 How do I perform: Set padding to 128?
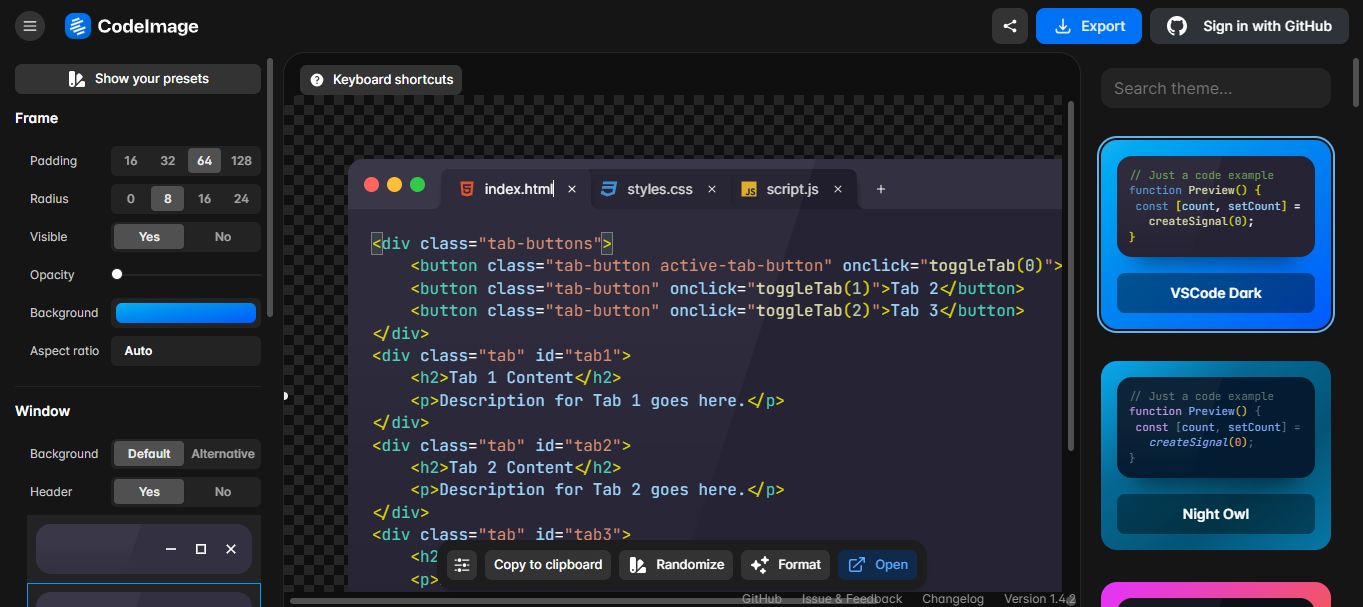(x=241, y=161)
